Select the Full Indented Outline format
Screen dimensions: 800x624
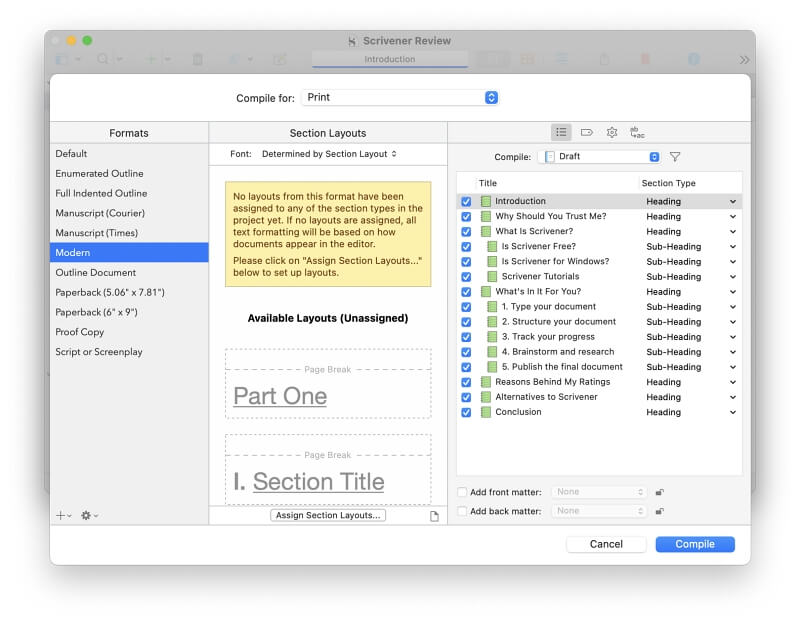click(129, 193)
